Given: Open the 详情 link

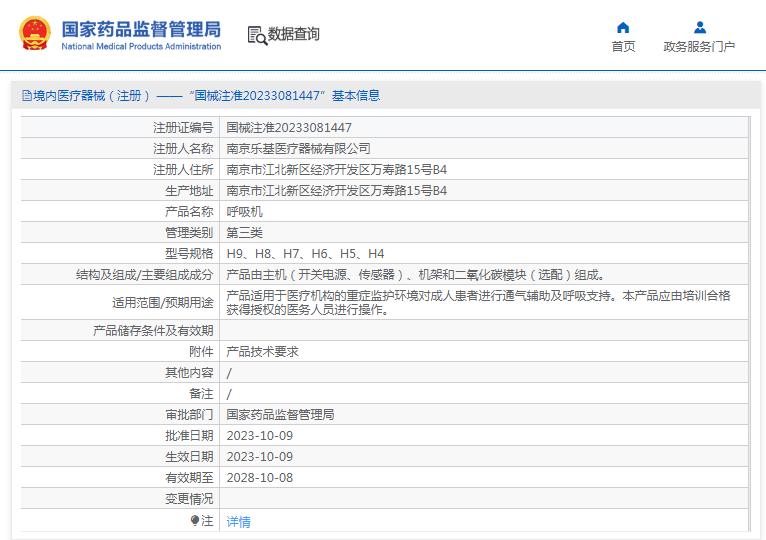Looking at the screenshot, I should [x=238, y=521].
